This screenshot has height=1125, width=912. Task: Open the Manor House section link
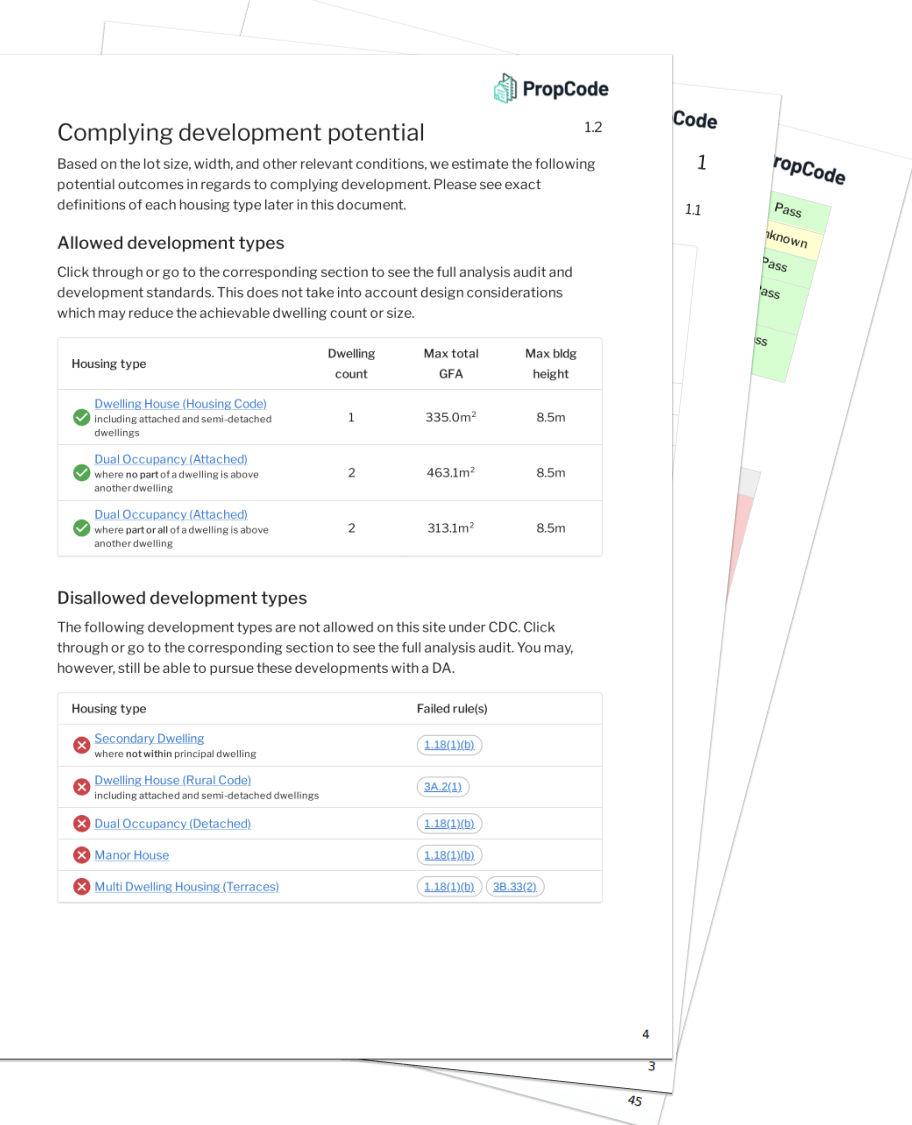coord(131,855)
